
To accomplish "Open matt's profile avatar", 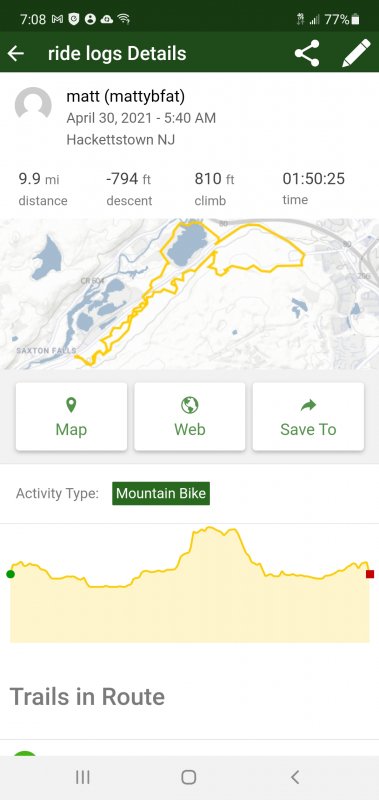I will [33, 105].
